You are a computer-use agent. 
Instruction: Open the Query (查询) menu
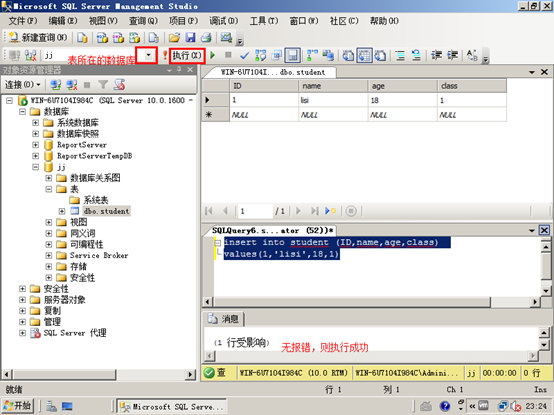(143, 21)
